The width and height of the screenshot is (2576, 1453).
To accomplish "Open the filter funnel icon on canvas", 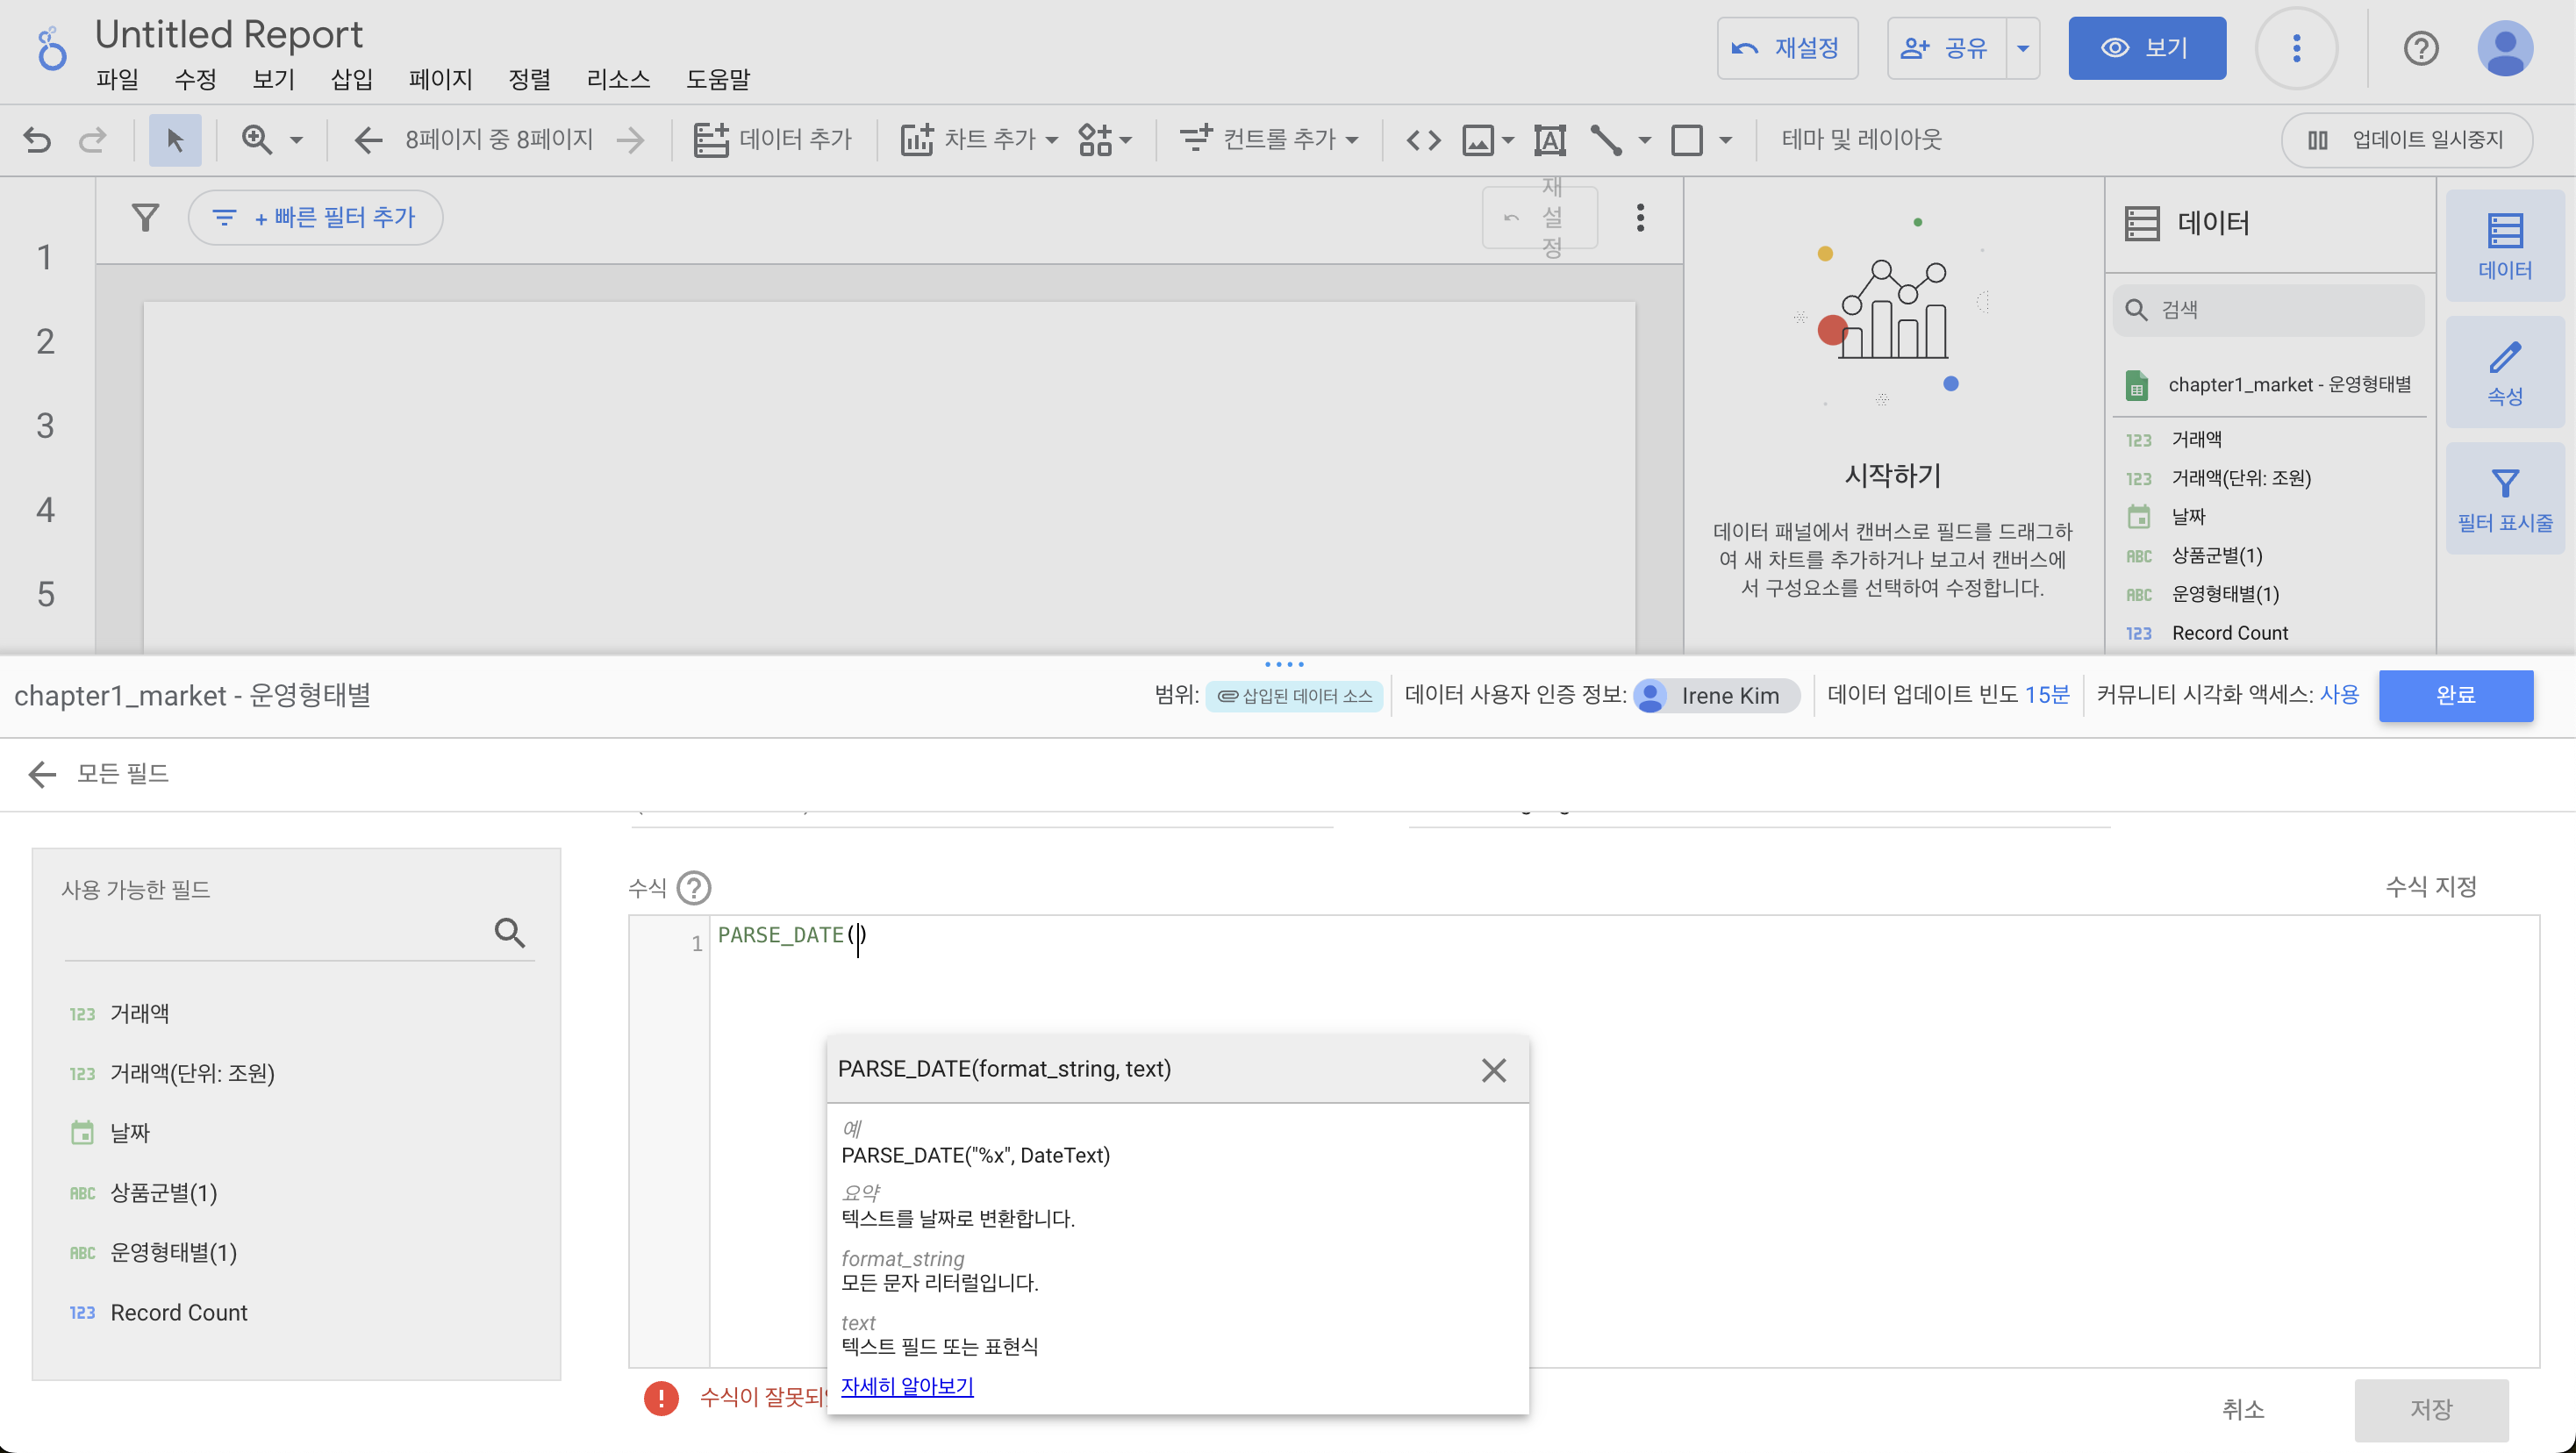I will [146, 217].
